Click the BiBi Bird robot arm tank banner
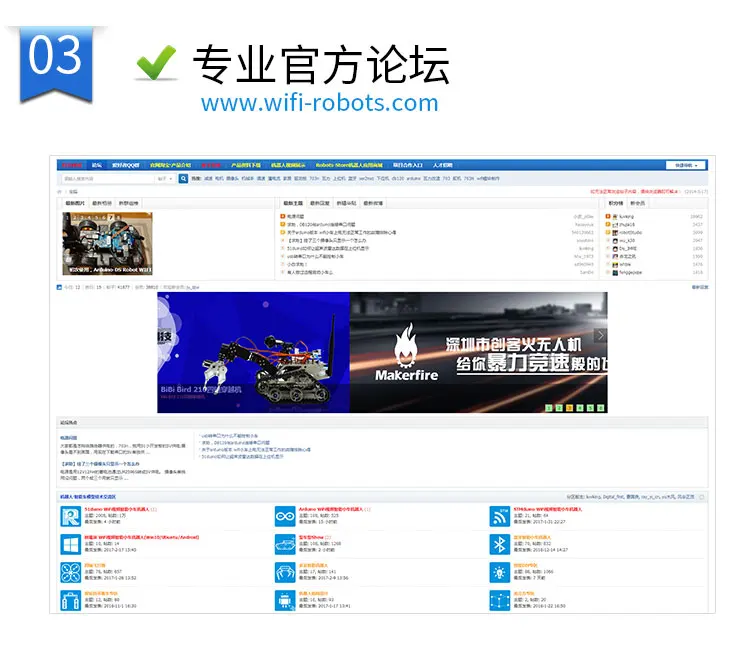 click(254, 352)
